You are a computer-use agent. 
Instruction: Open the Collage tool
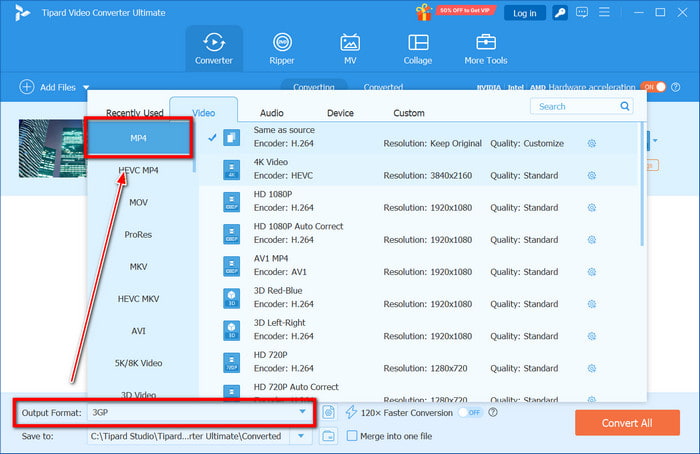416,49
